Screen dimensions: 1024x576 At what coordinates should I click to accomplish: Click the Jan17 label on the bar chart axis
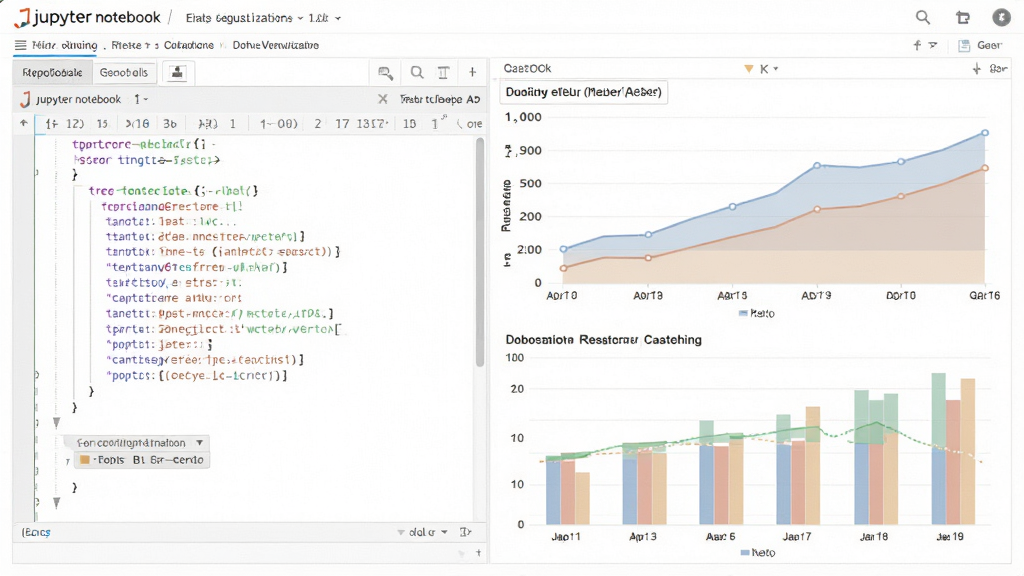click(797, 536)
